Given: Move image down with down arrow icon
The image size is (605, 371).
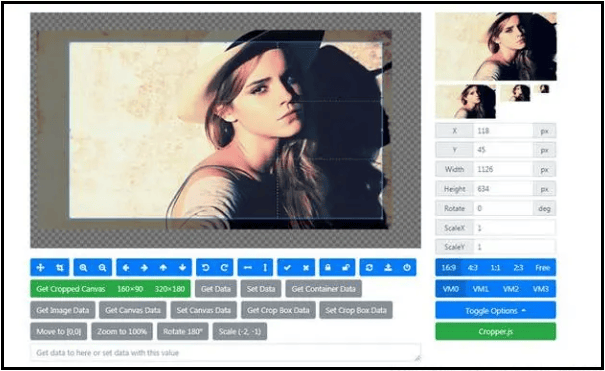Looking at the screenshot, I should [183, 268].
